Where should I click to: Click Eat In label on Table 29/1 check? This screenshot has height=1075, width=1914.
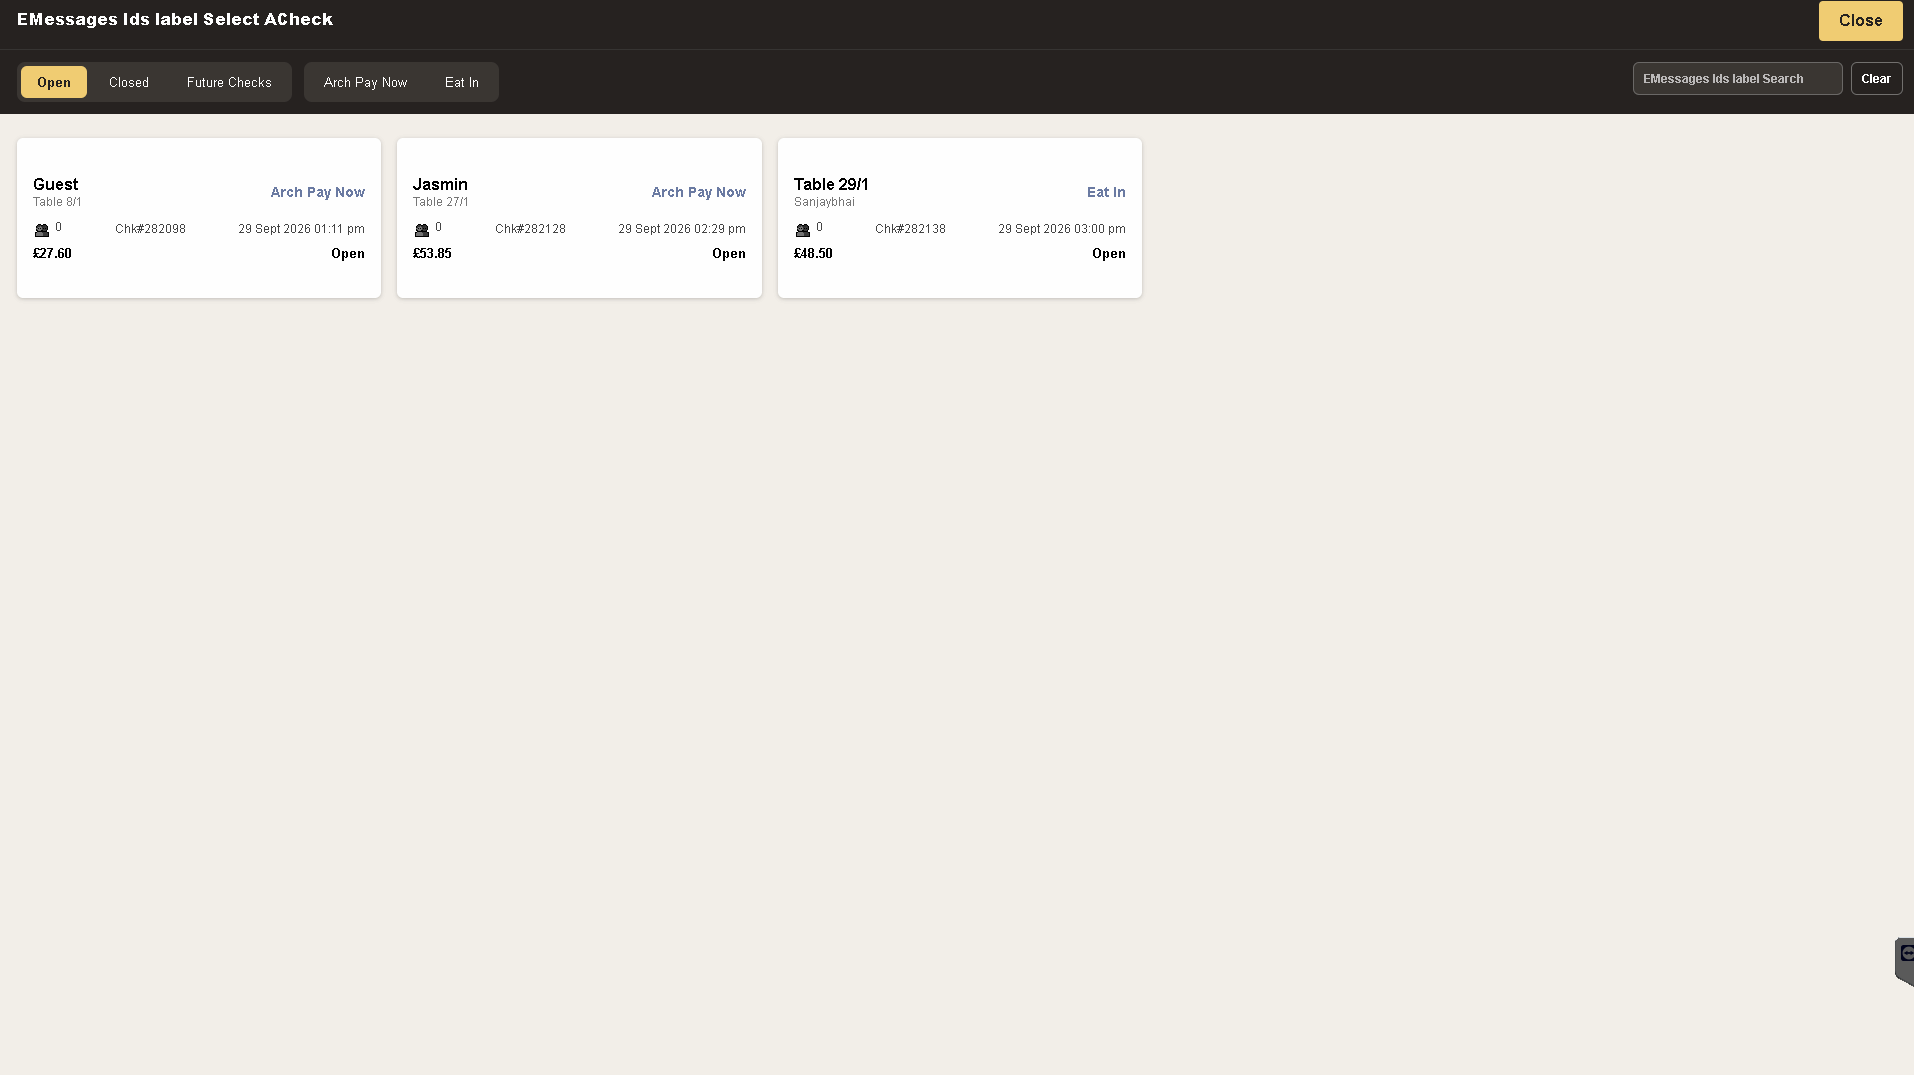(x=1106, y=192)
